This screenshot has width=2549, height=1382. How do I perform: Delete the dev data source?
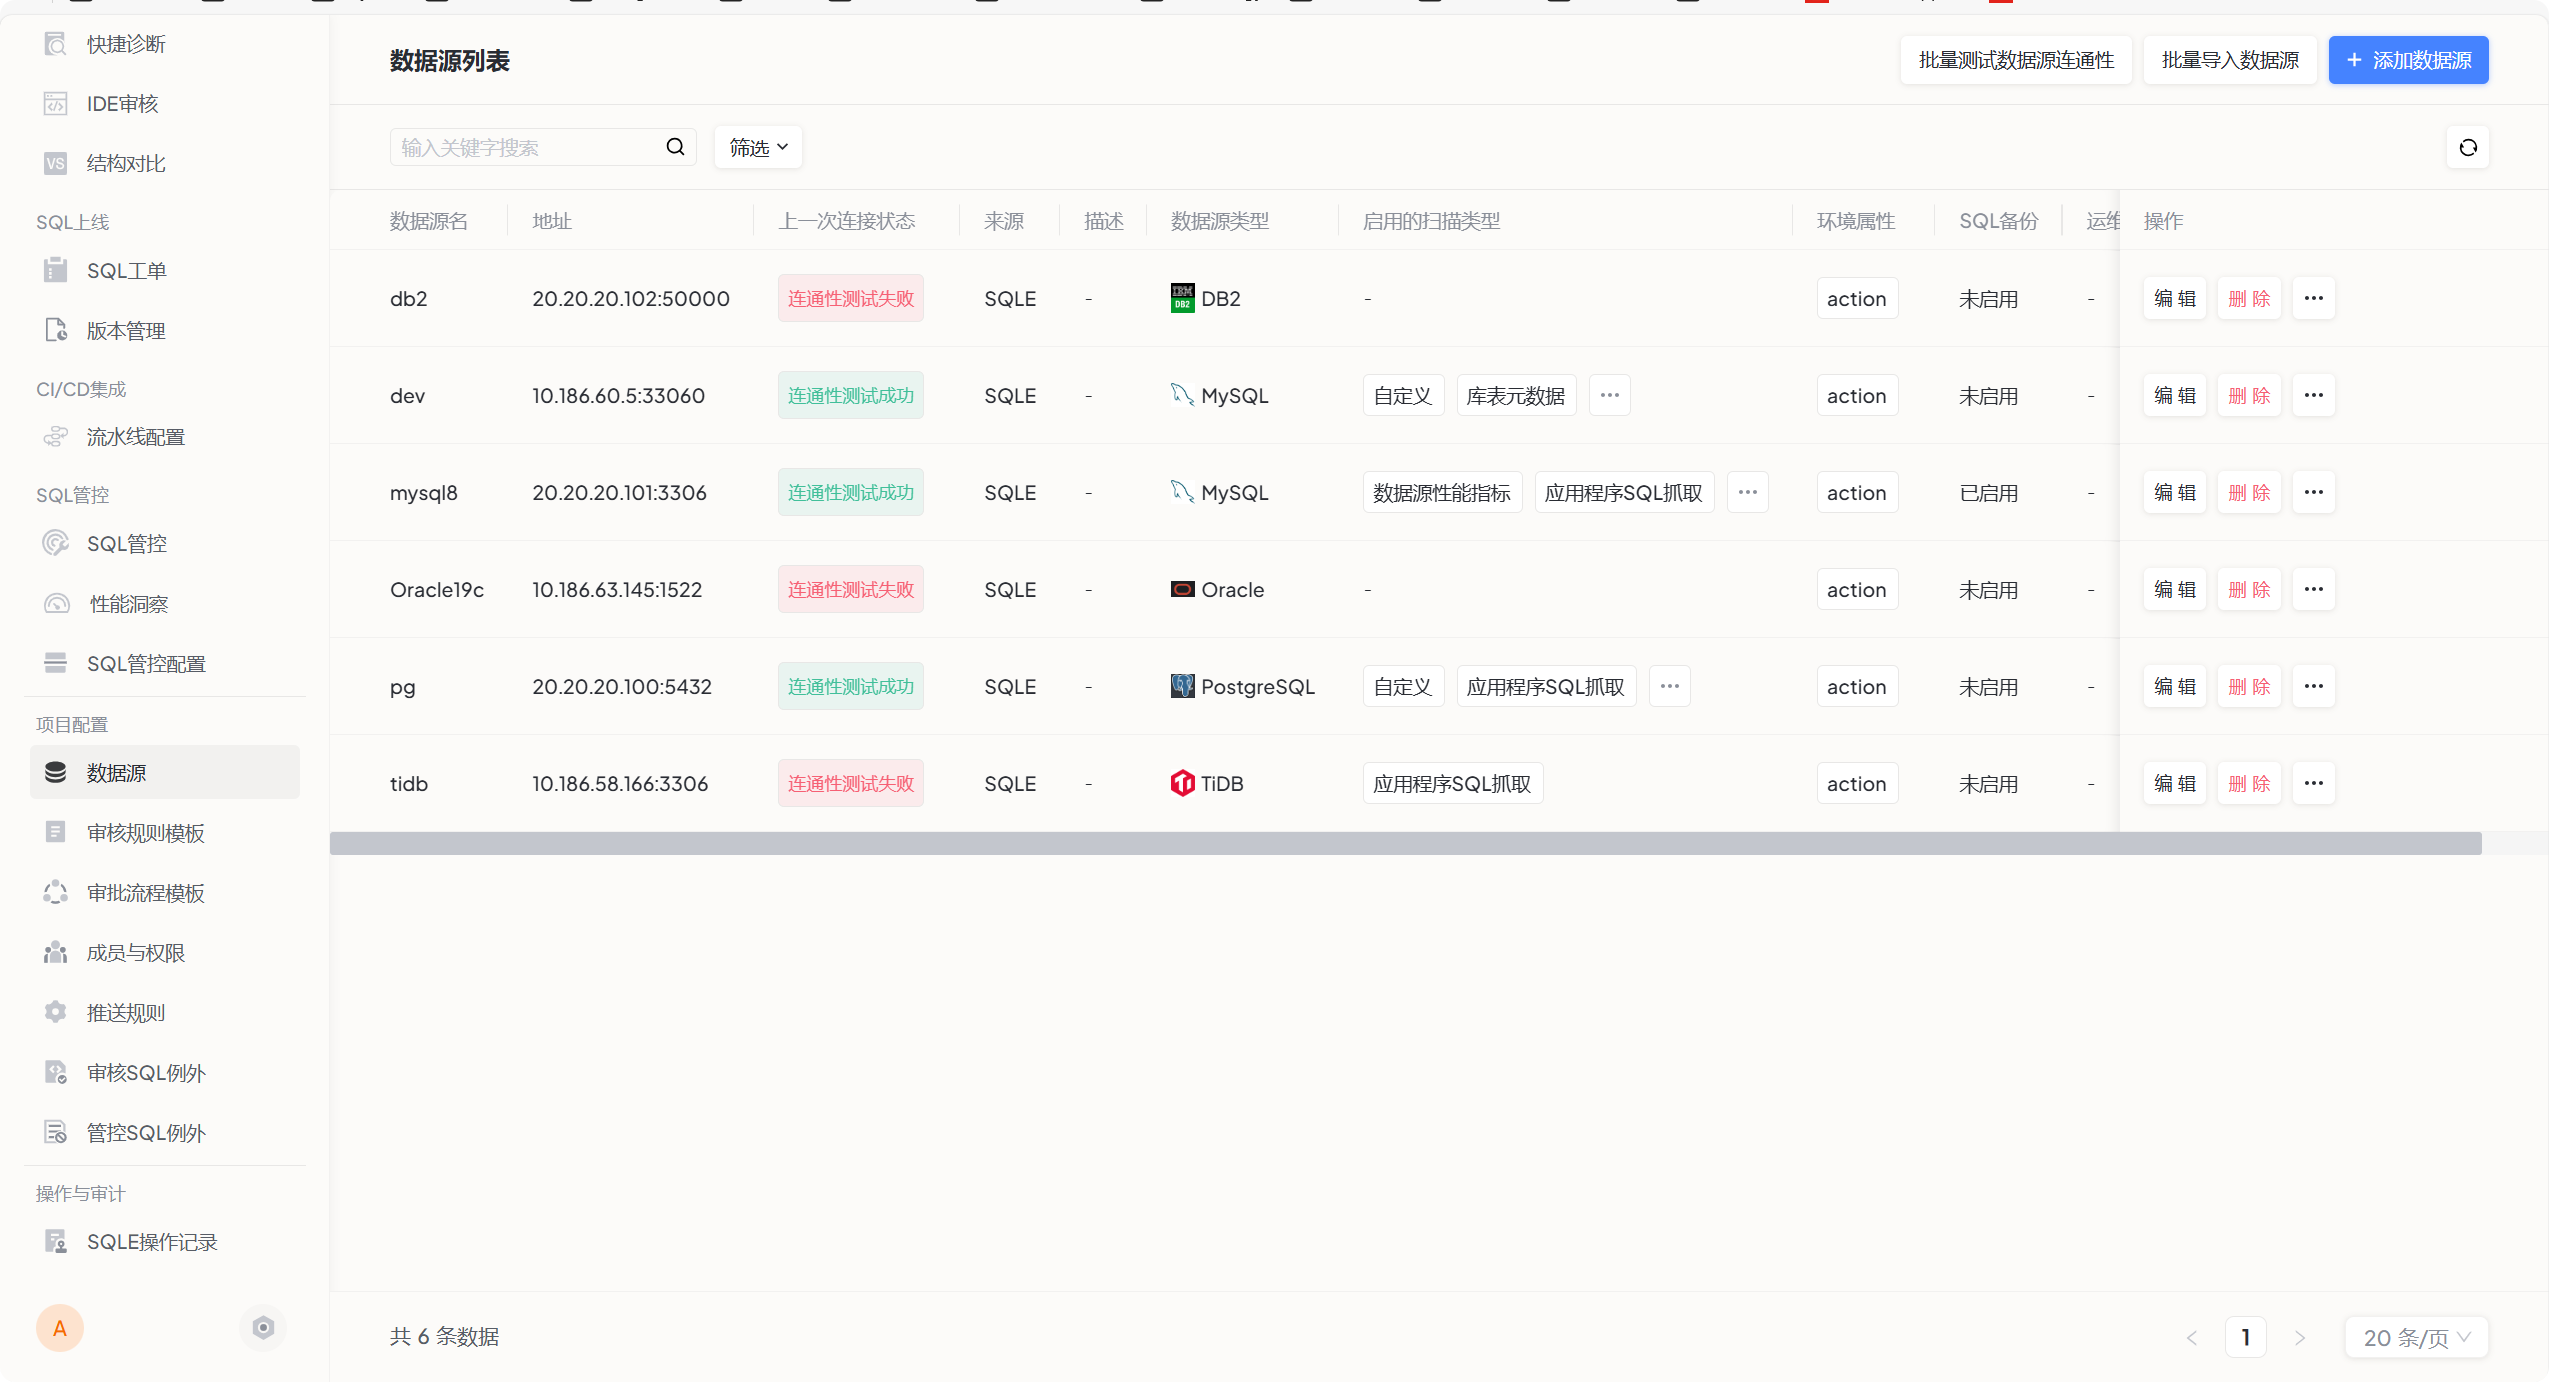click(2249, 395)
